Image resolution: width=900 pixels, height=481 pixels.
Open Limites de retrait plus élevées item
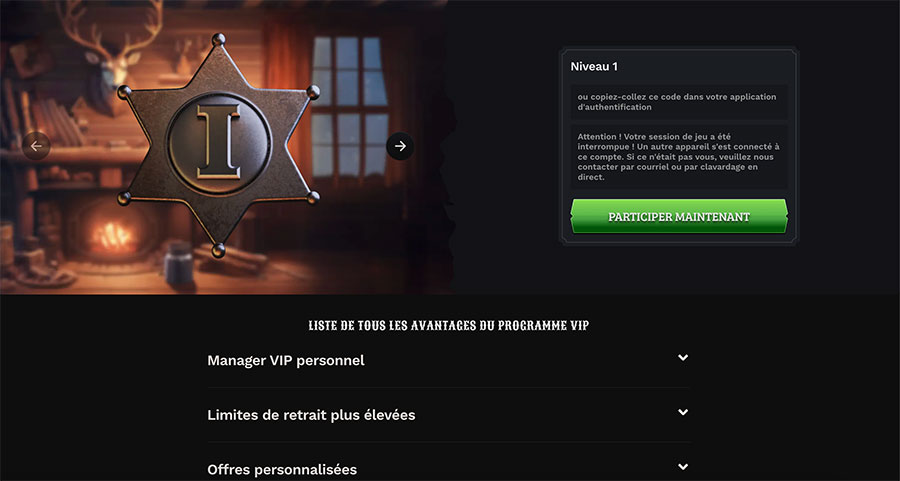pyautogui.click(x=448, y=414)
